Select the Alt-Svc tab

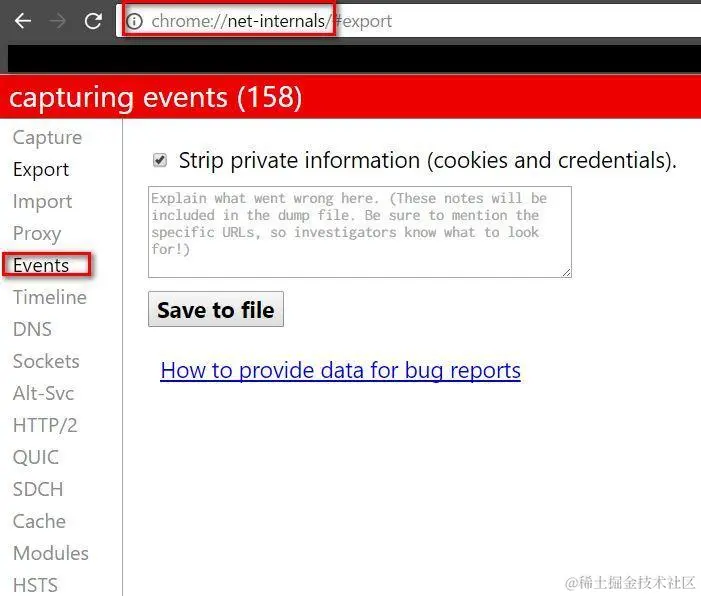(x=43, y=393)
